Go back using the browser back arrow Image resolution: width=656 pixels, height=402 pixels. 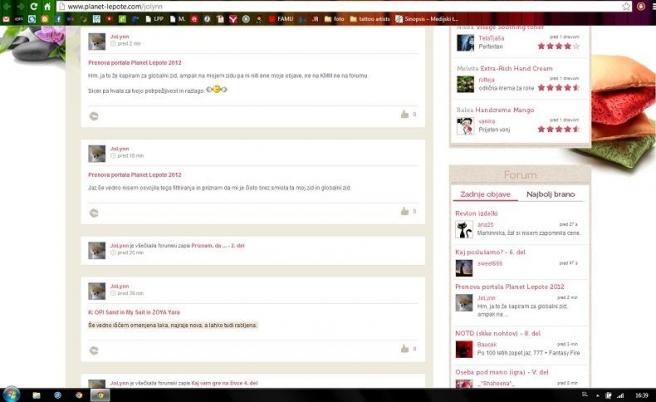click(x=7, y=6)
